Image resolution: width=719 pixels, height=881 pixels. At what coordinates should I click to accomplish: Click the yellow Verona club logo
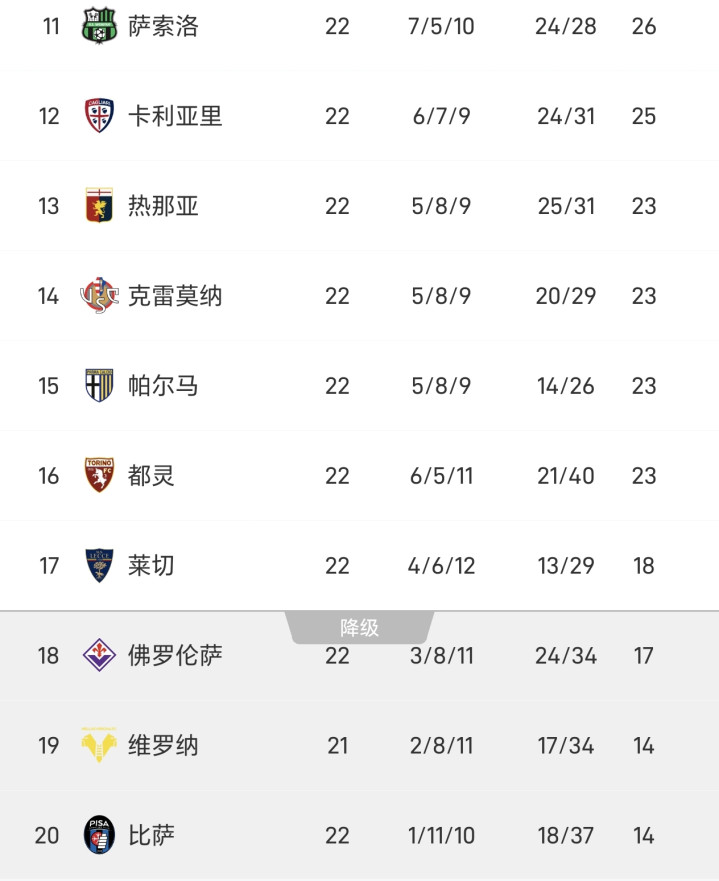point(99,746)
